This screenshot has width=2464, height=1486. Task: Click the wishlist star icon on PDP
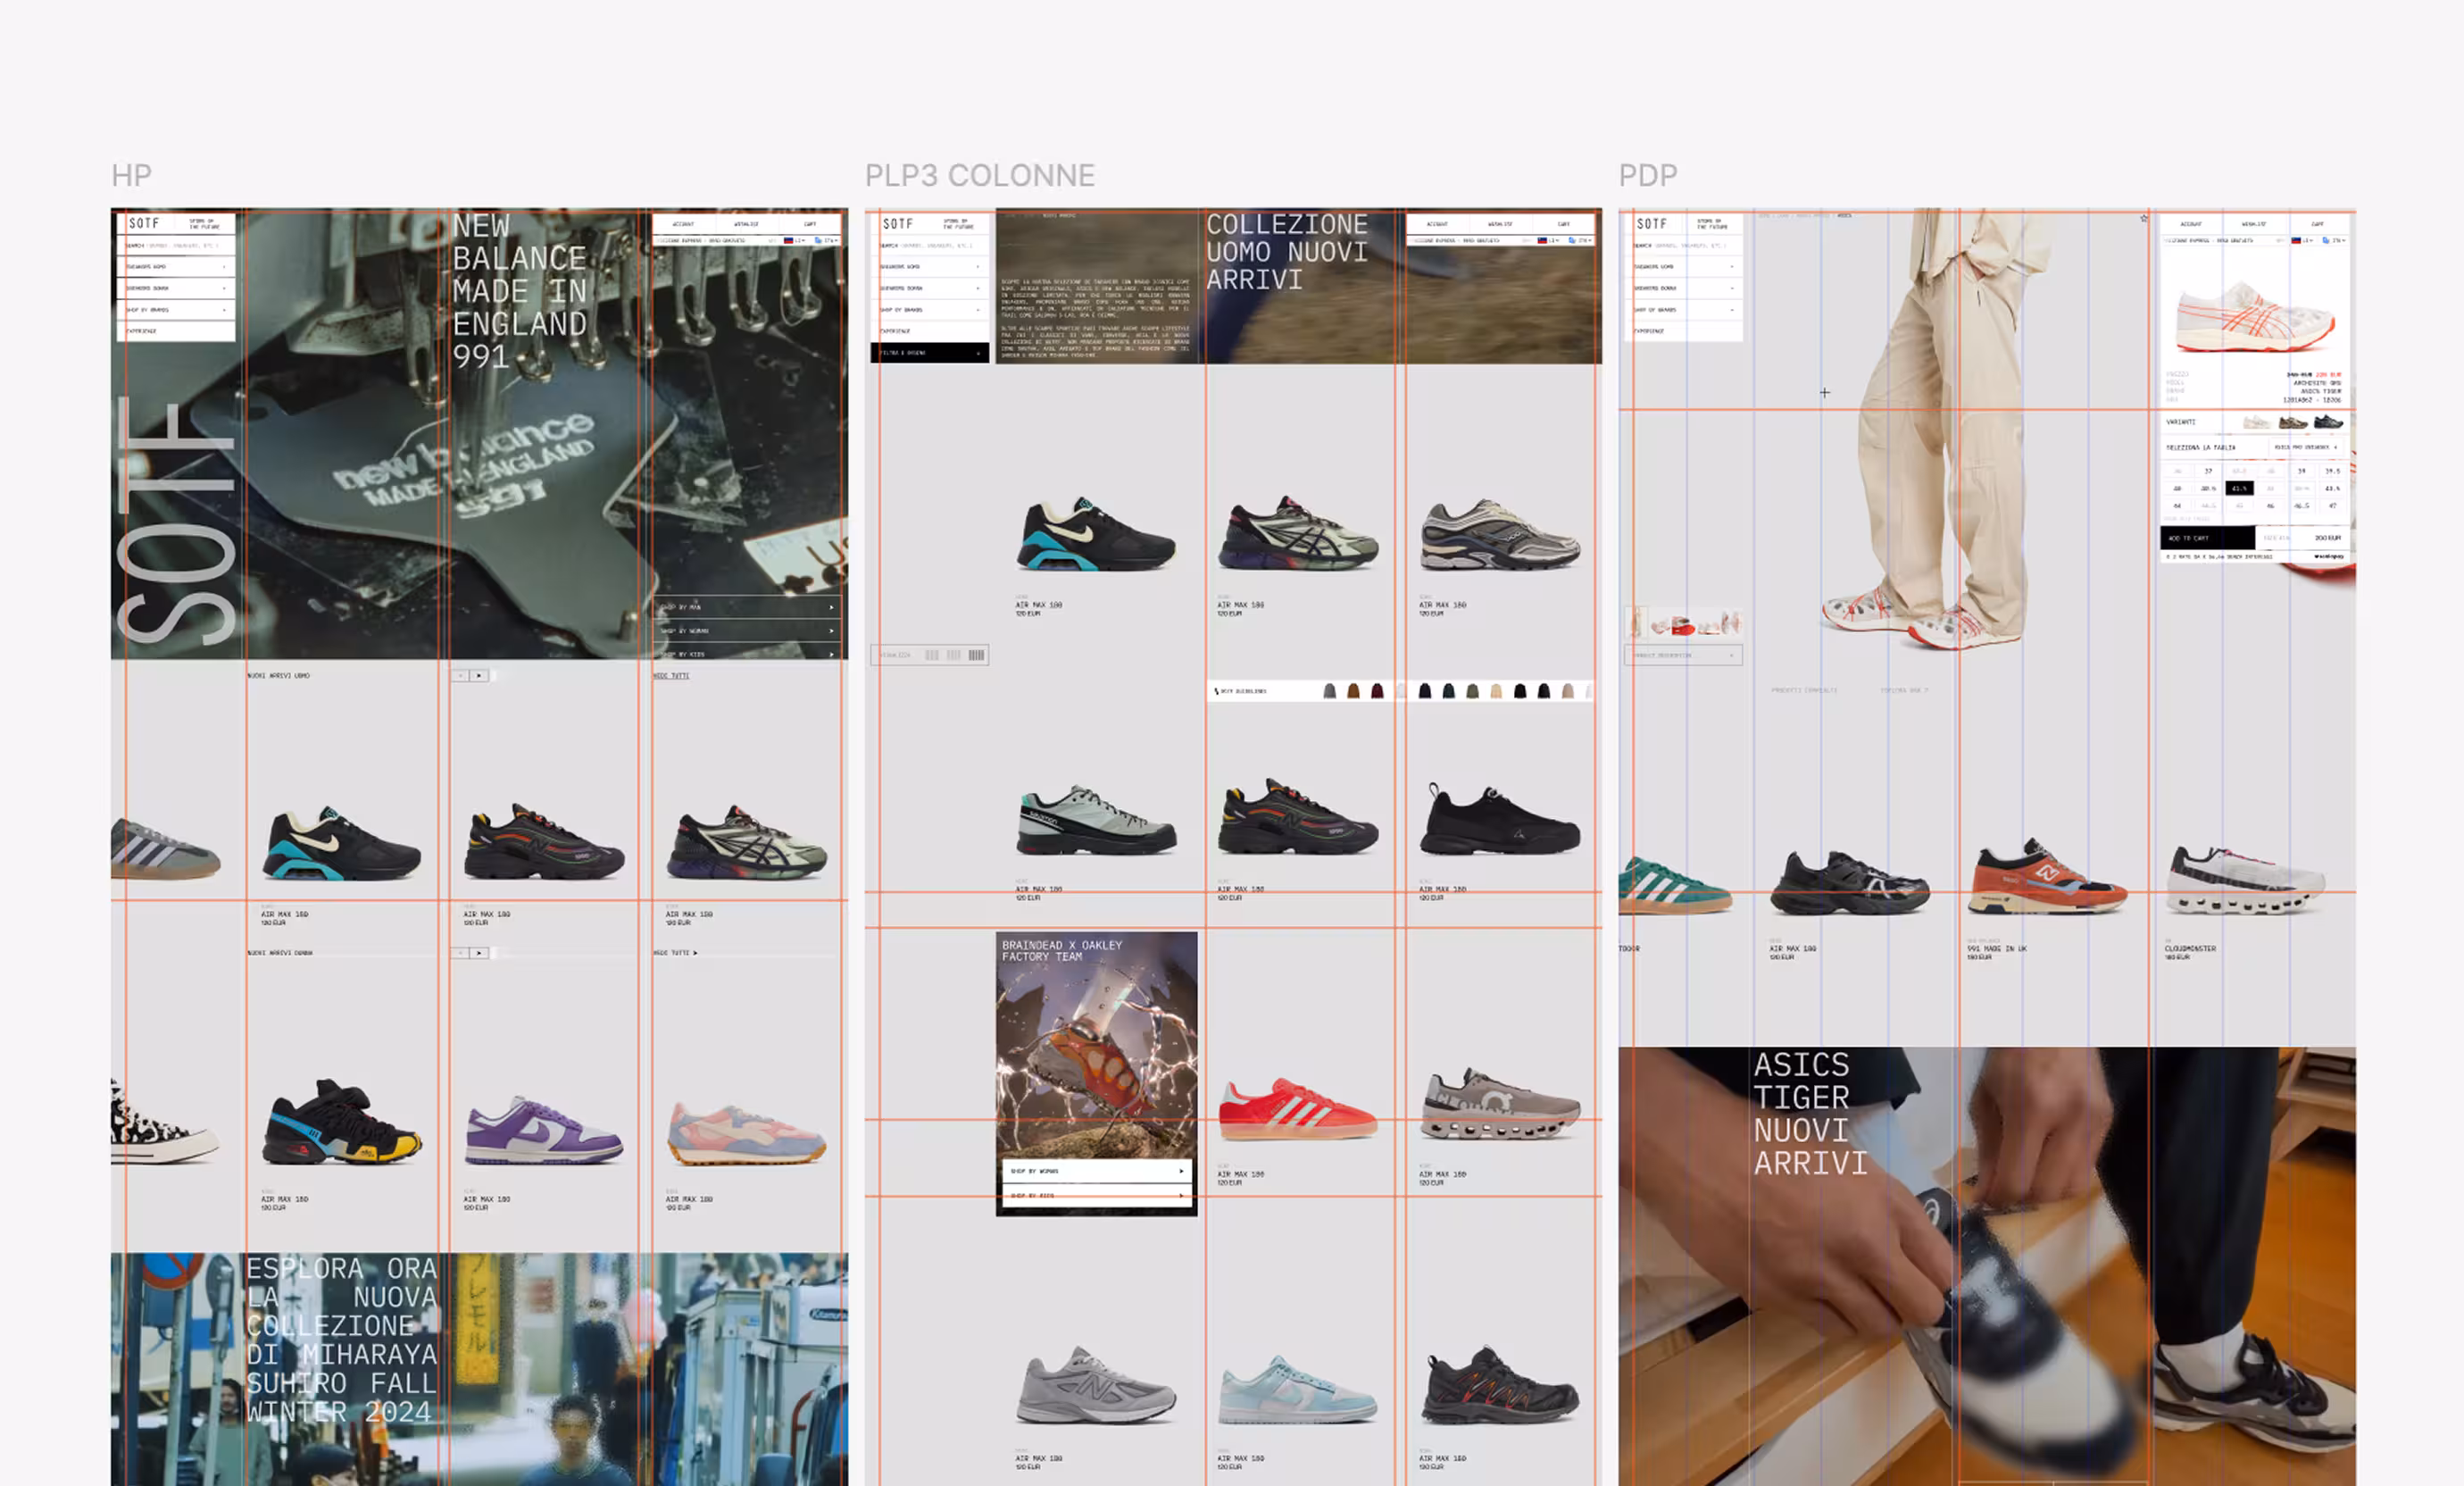coord(2143,218)
